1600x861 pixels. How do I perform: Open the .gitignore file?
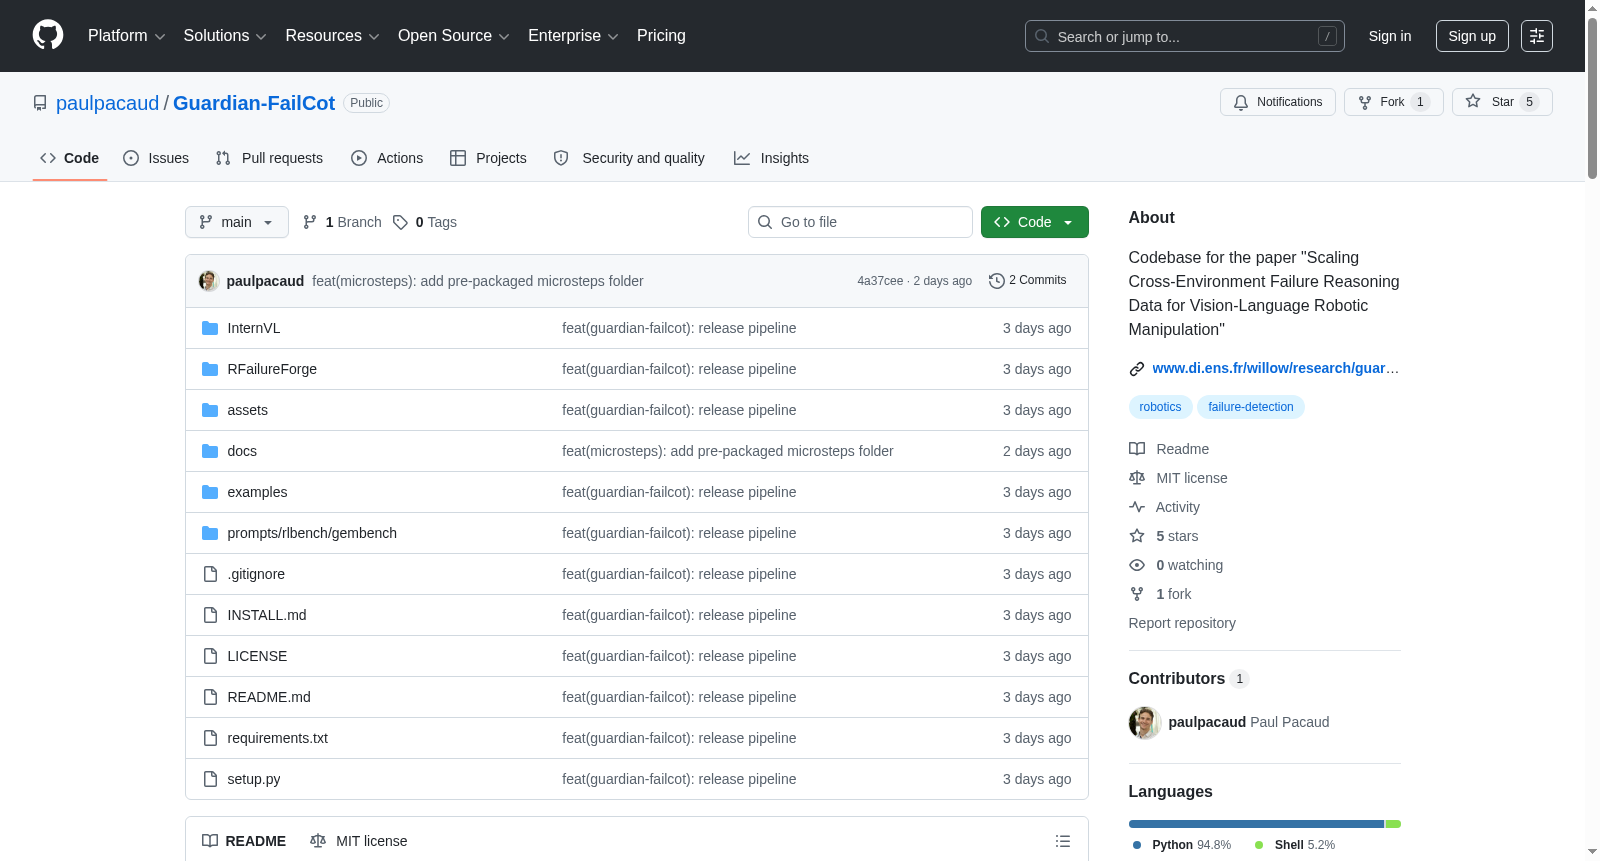tap(256, 574)
